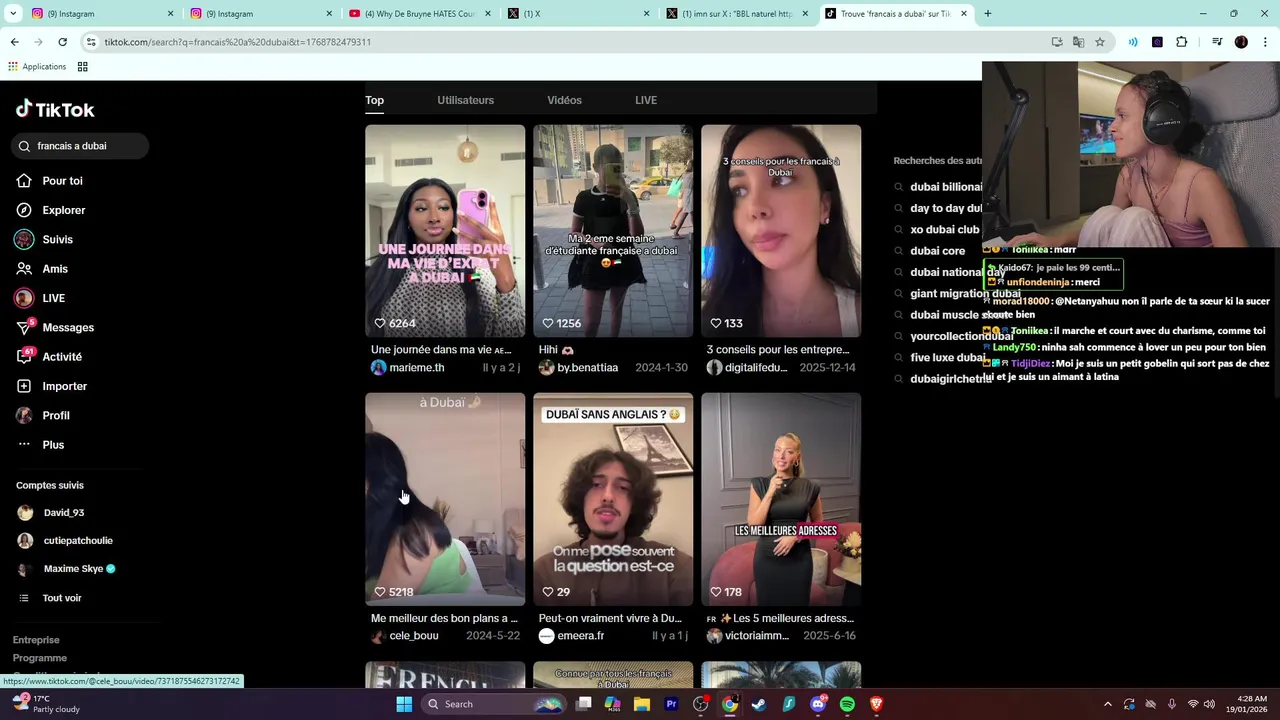Open Steam from the taskbar

(759, 704)
